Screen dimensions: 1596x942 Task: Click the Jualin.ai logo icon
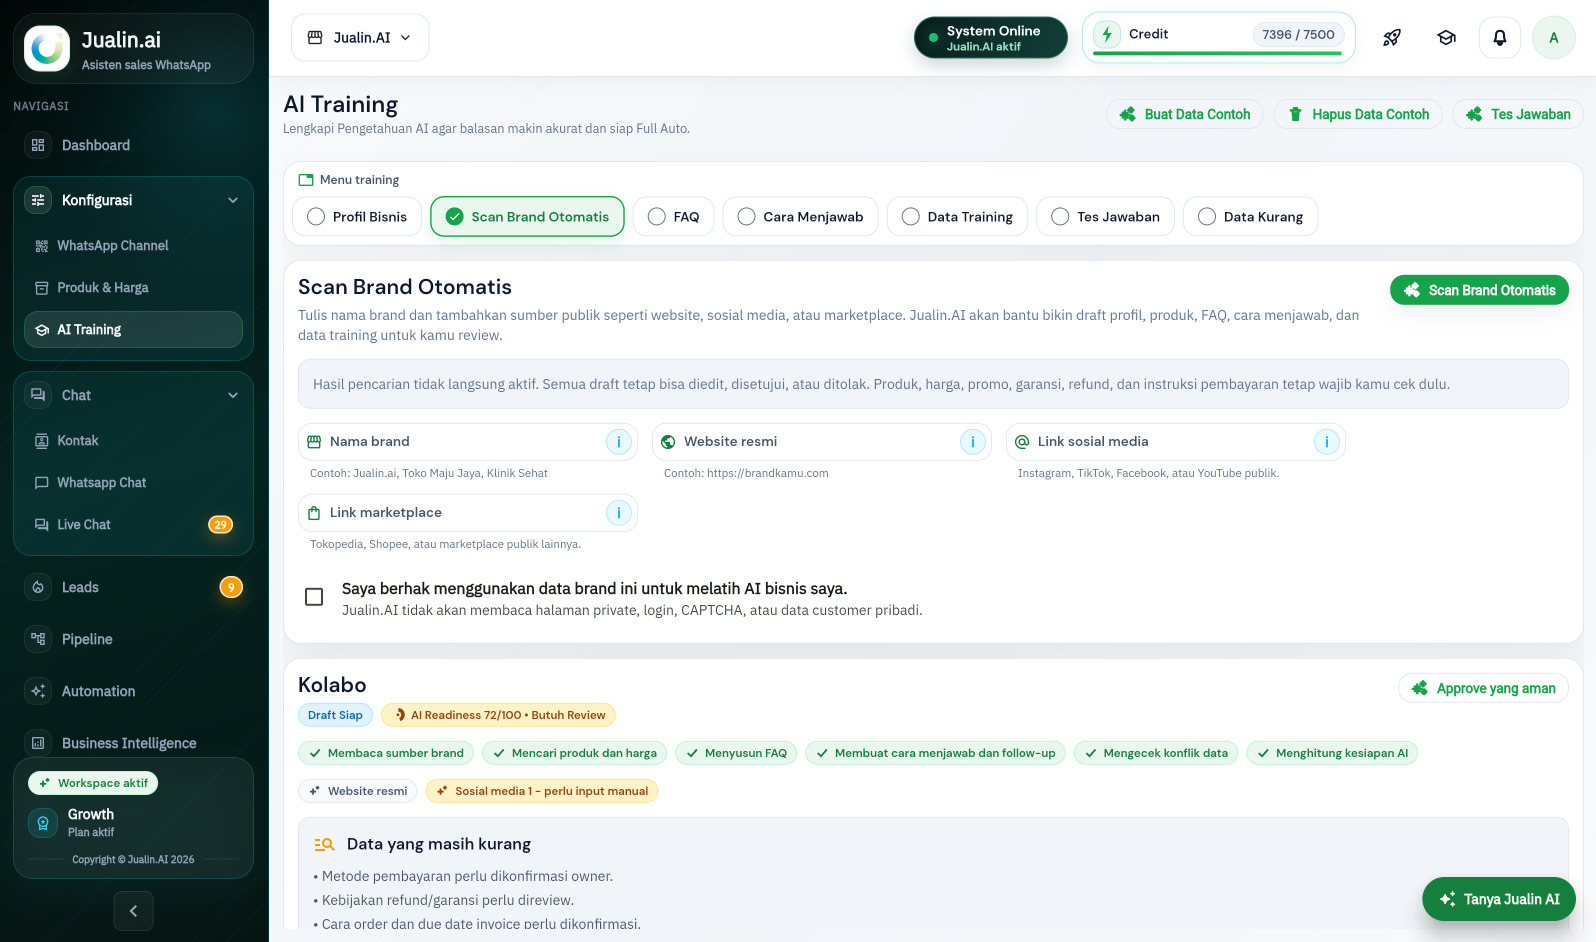click(47, 49)
